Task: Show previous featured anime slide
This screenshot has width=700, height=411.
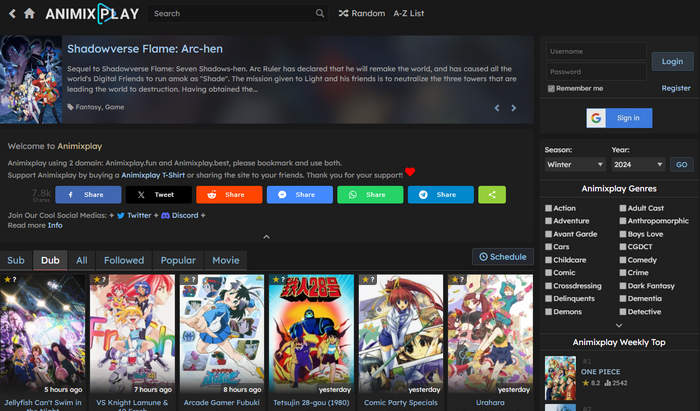Action: pos(497,108)
